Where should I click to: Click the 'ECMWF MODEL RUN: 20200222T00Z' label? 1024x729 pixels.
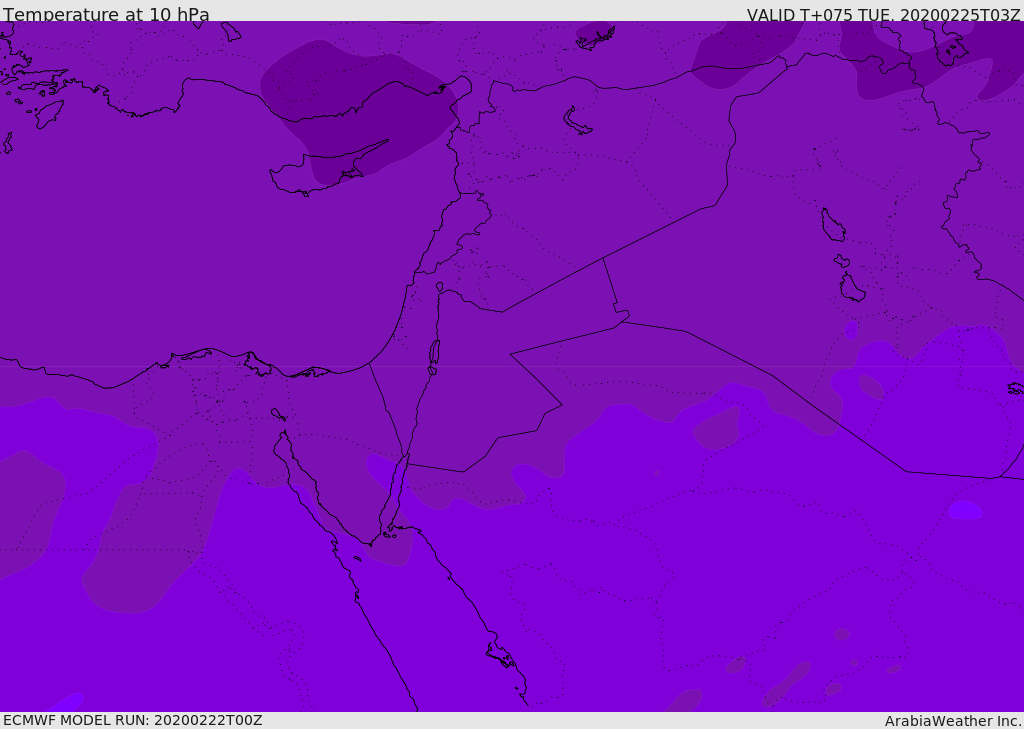(133, 720)
